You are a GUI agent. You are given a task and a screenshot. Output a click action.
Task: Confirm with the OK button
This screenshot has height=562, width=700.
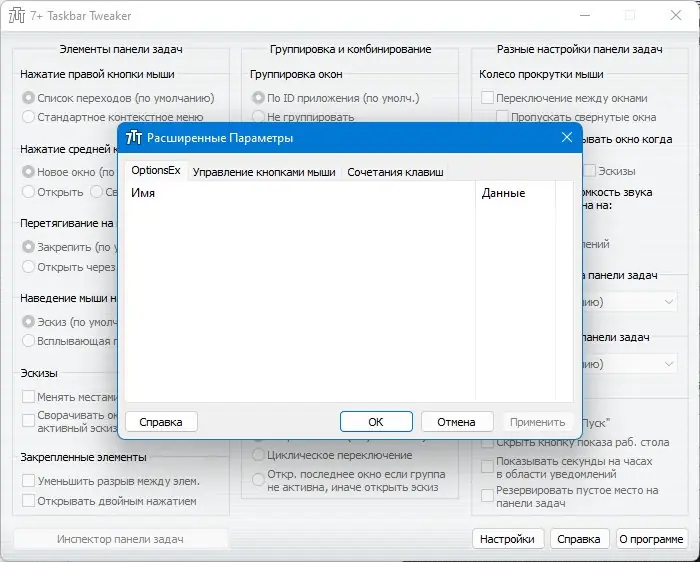[x=376, y=422]
